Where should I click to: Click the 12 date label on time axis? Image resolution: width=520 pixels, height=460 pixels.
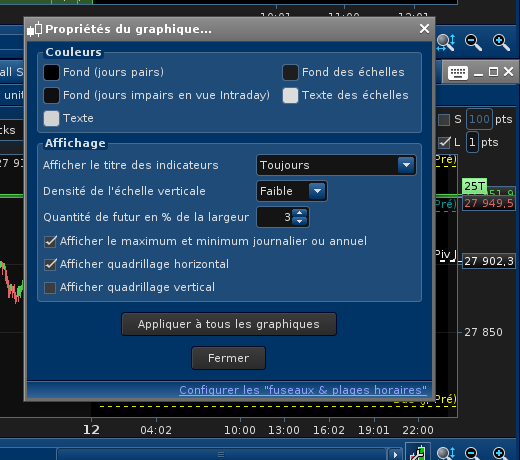click(91, 430)
